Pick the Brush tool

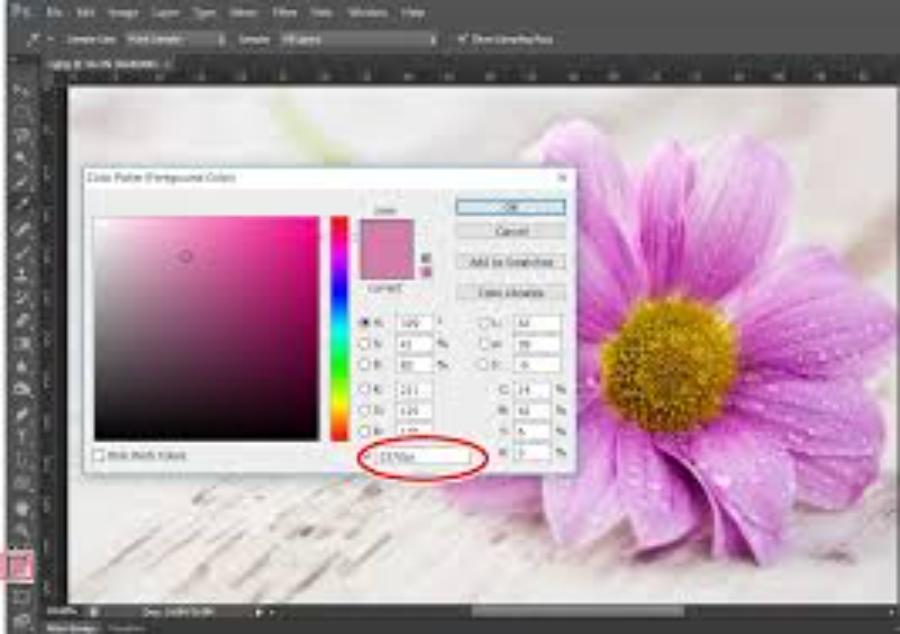21,251
